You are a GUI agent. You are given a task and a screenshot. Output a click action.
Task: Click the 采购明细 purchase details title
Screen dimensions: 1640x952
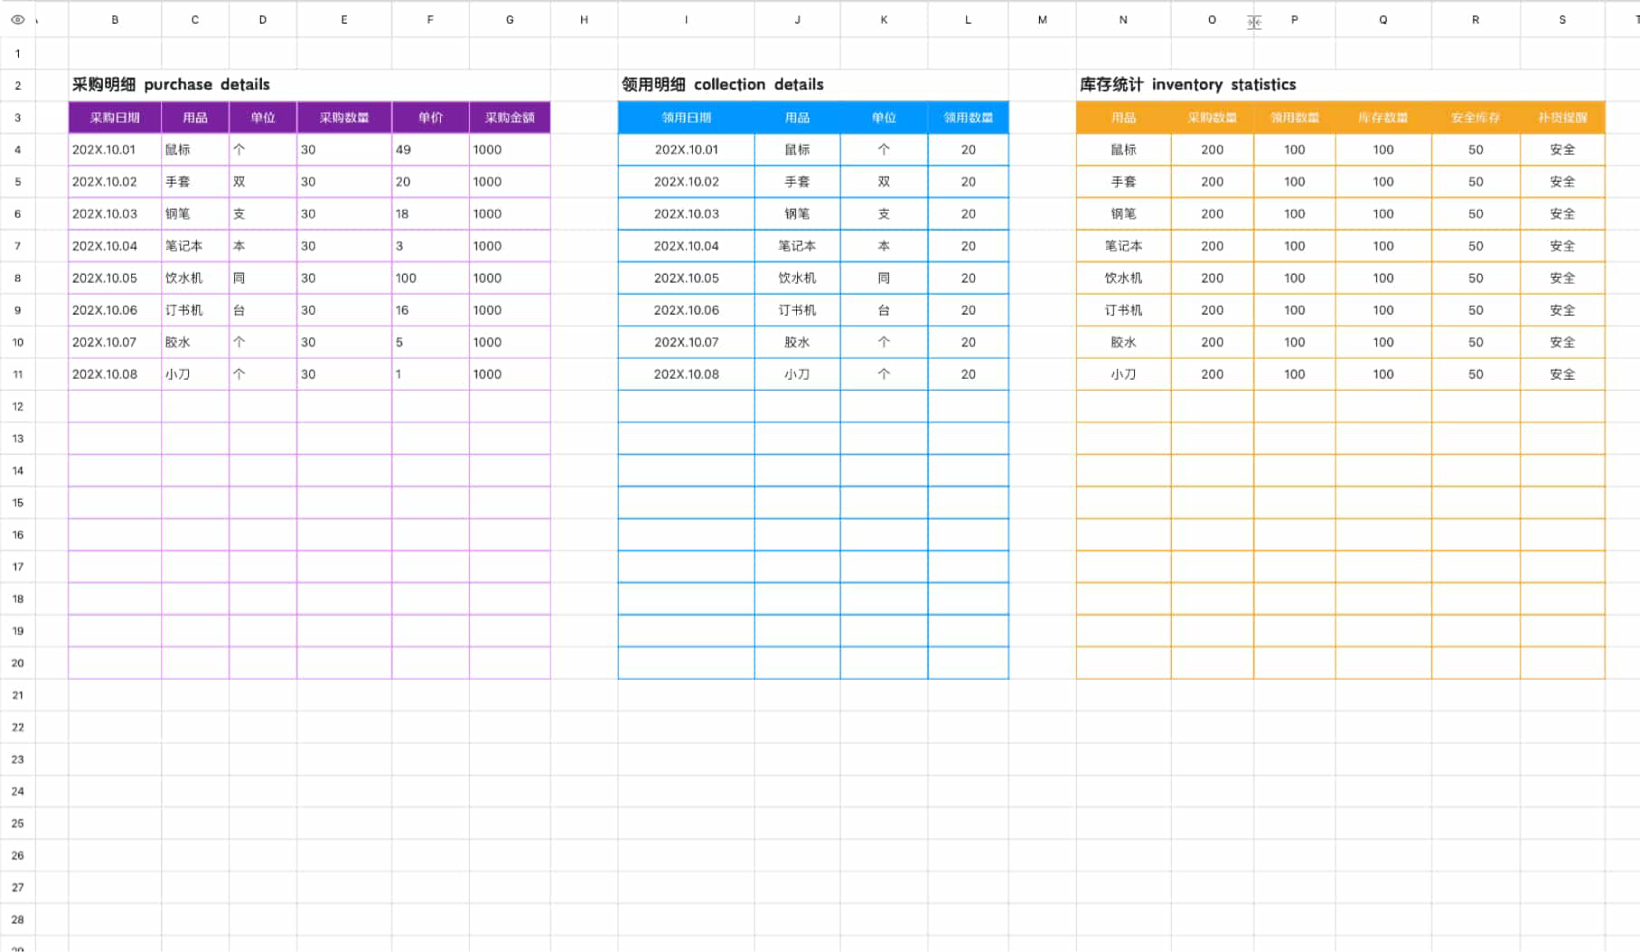[171, 85]
